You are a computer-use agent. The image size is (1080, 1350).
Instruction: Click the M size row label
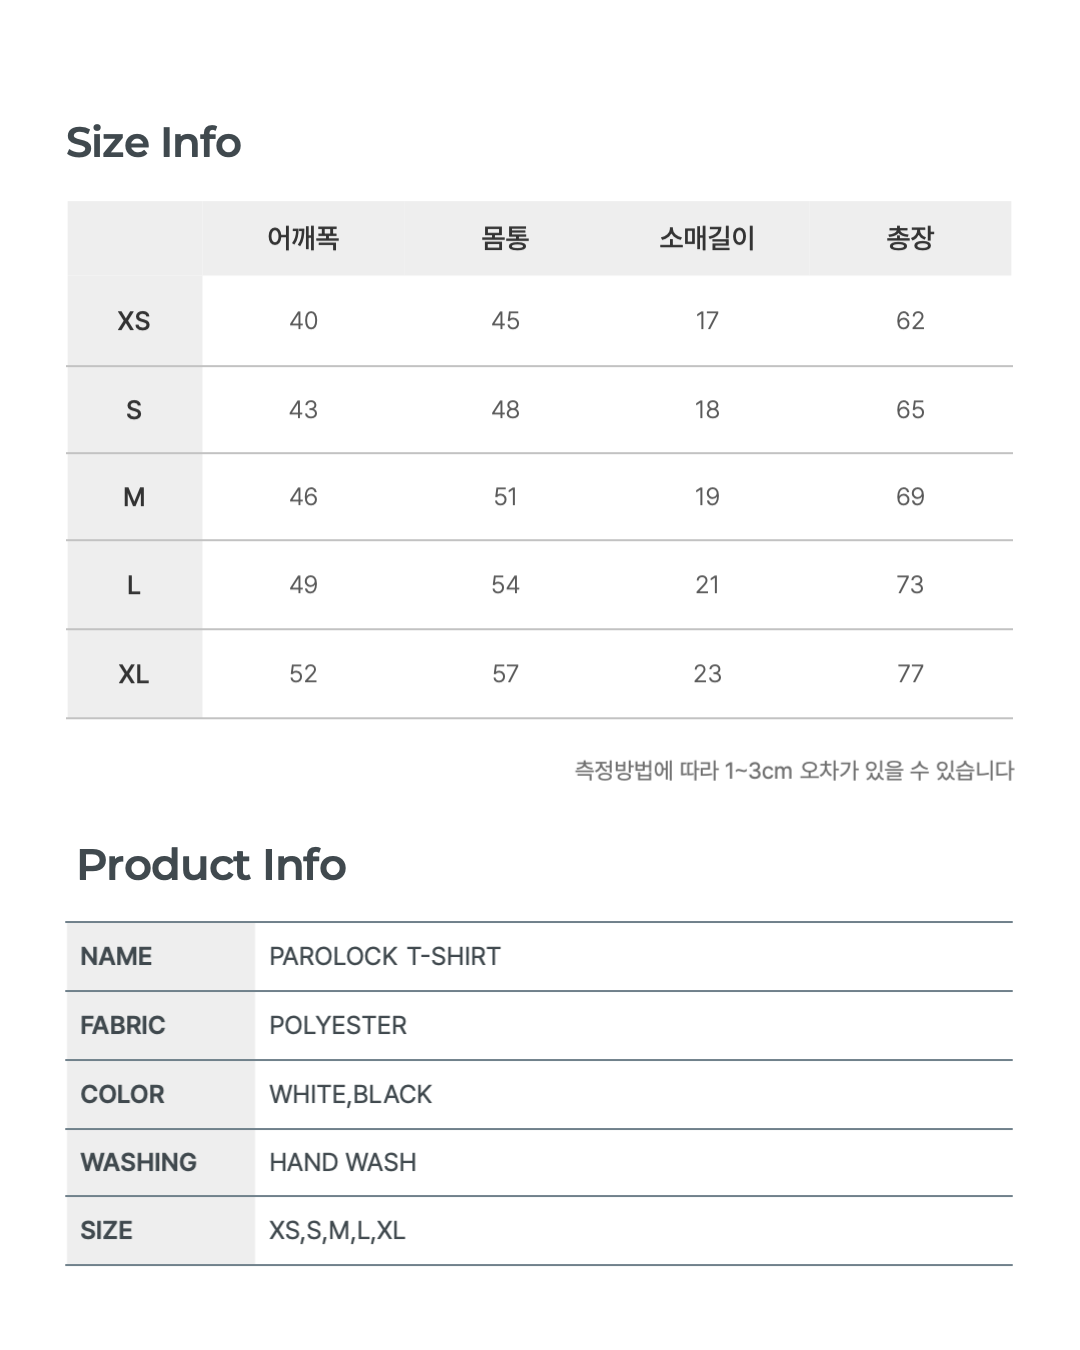point(134,497)
